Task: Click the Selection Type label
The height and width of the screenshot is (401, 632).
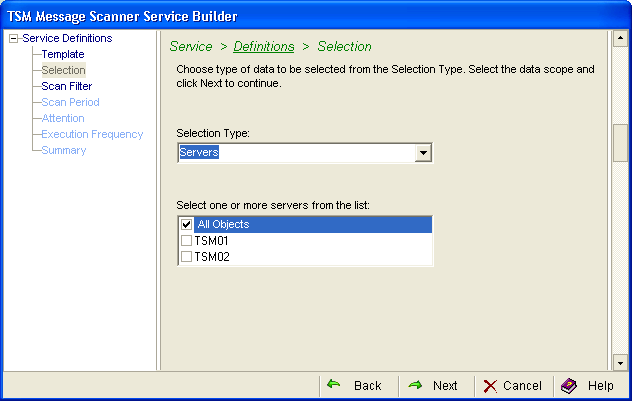Action: [213, 133]
